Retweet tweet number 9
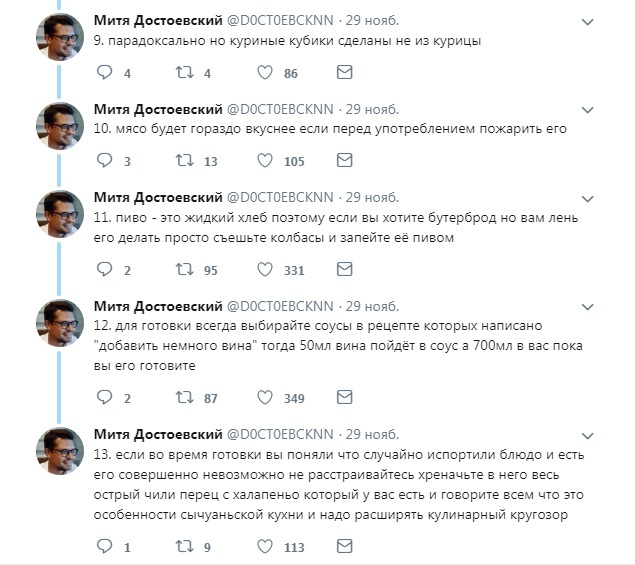Viewport: 635px width, 565px height. (184, 73)
